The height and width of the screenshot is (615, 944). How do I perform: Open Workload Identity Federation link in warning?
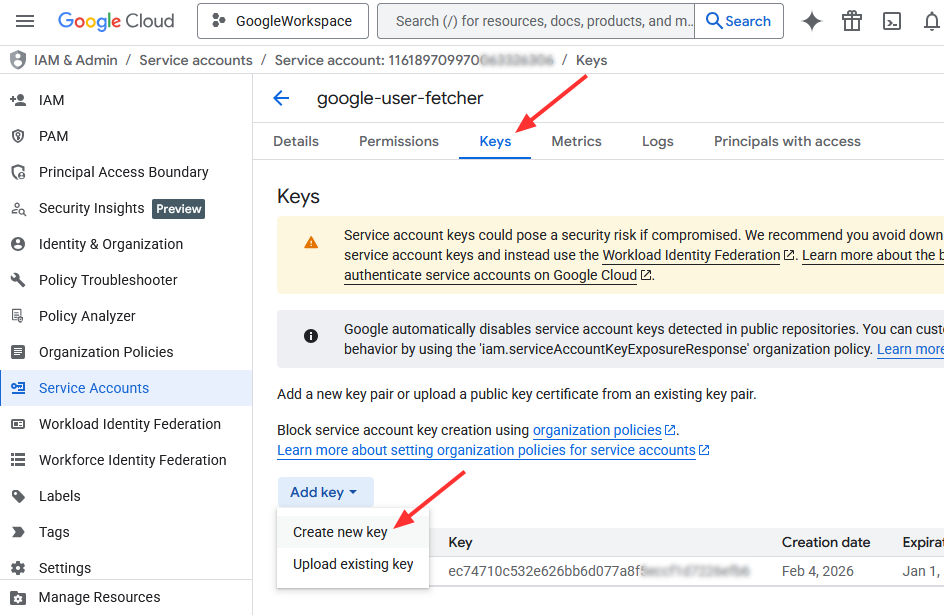pyautogui.click(x=691, y=255)
